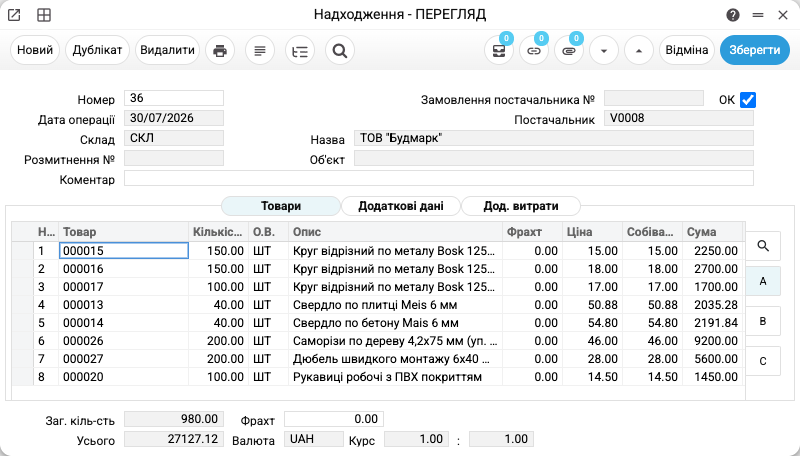This screenshot has height=456, width=800.
Task: Click the Зберегти save button
Action: point(755,50)
